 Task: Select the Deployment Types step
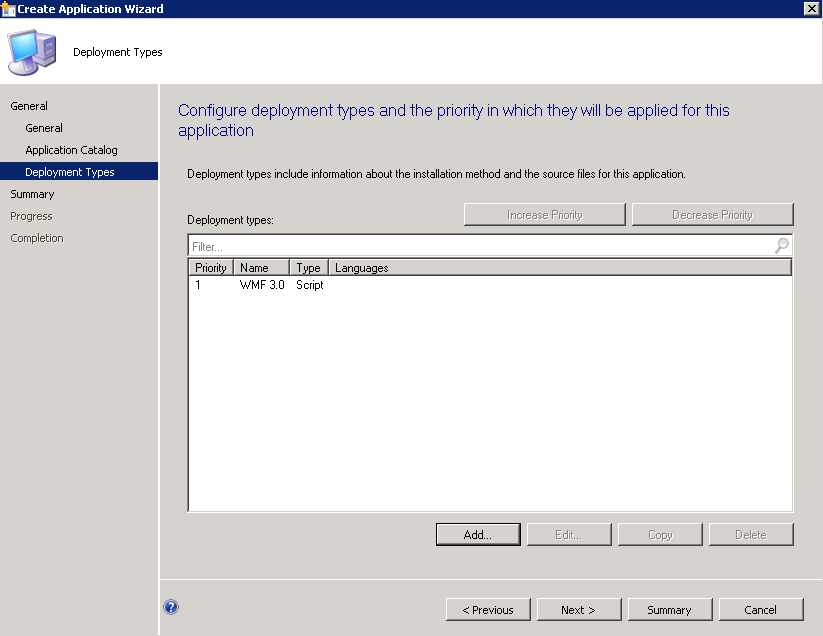tap(79, 172)
